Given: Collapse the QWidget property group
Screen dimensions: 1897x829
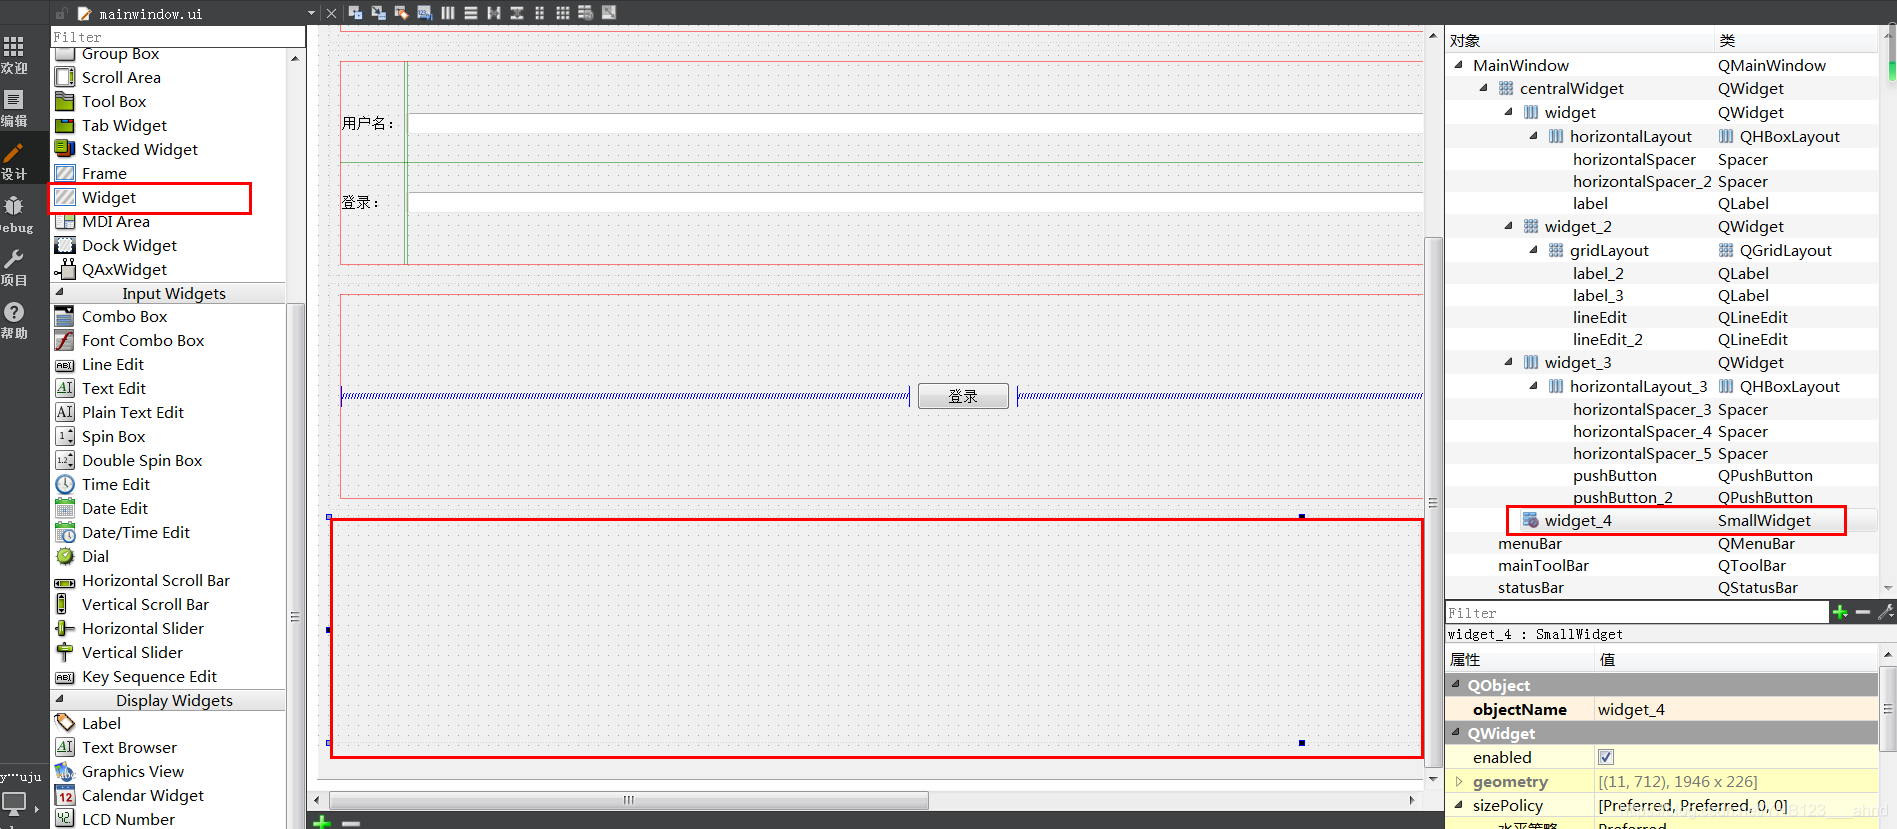Looking at the screenshot, I should [1456, 733].
